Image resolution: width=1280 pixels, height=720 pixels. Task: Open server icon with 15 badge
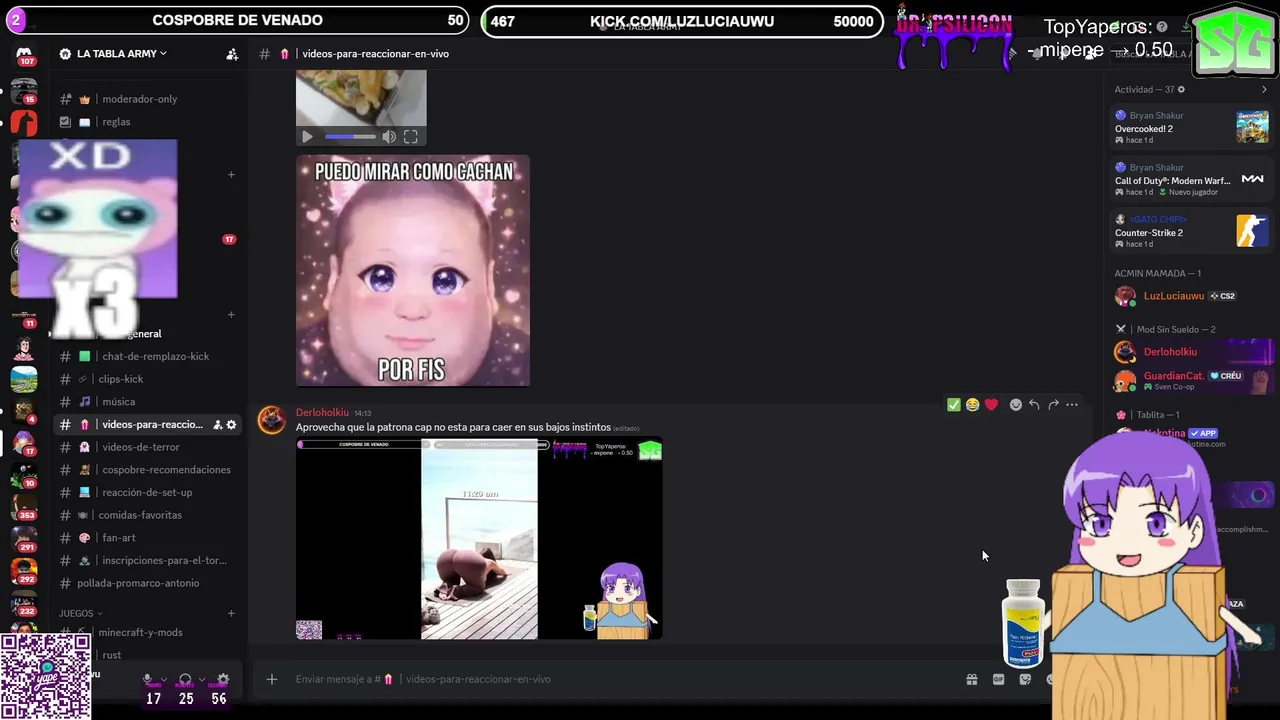click(x=24, y=91)
